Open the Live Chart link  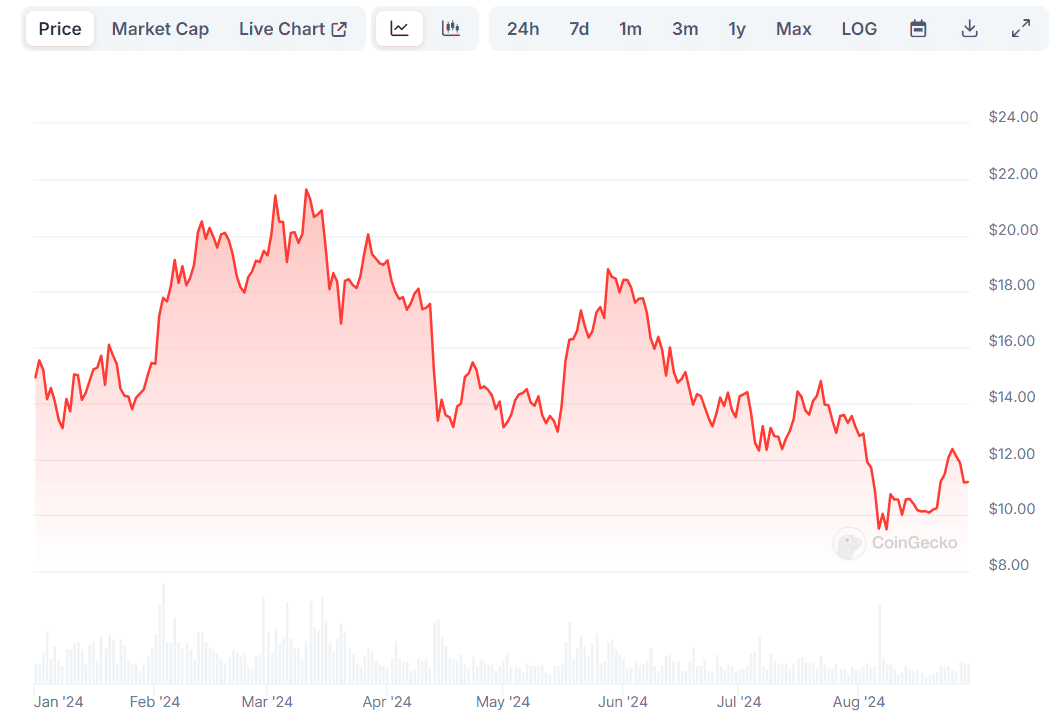[282, 29]
